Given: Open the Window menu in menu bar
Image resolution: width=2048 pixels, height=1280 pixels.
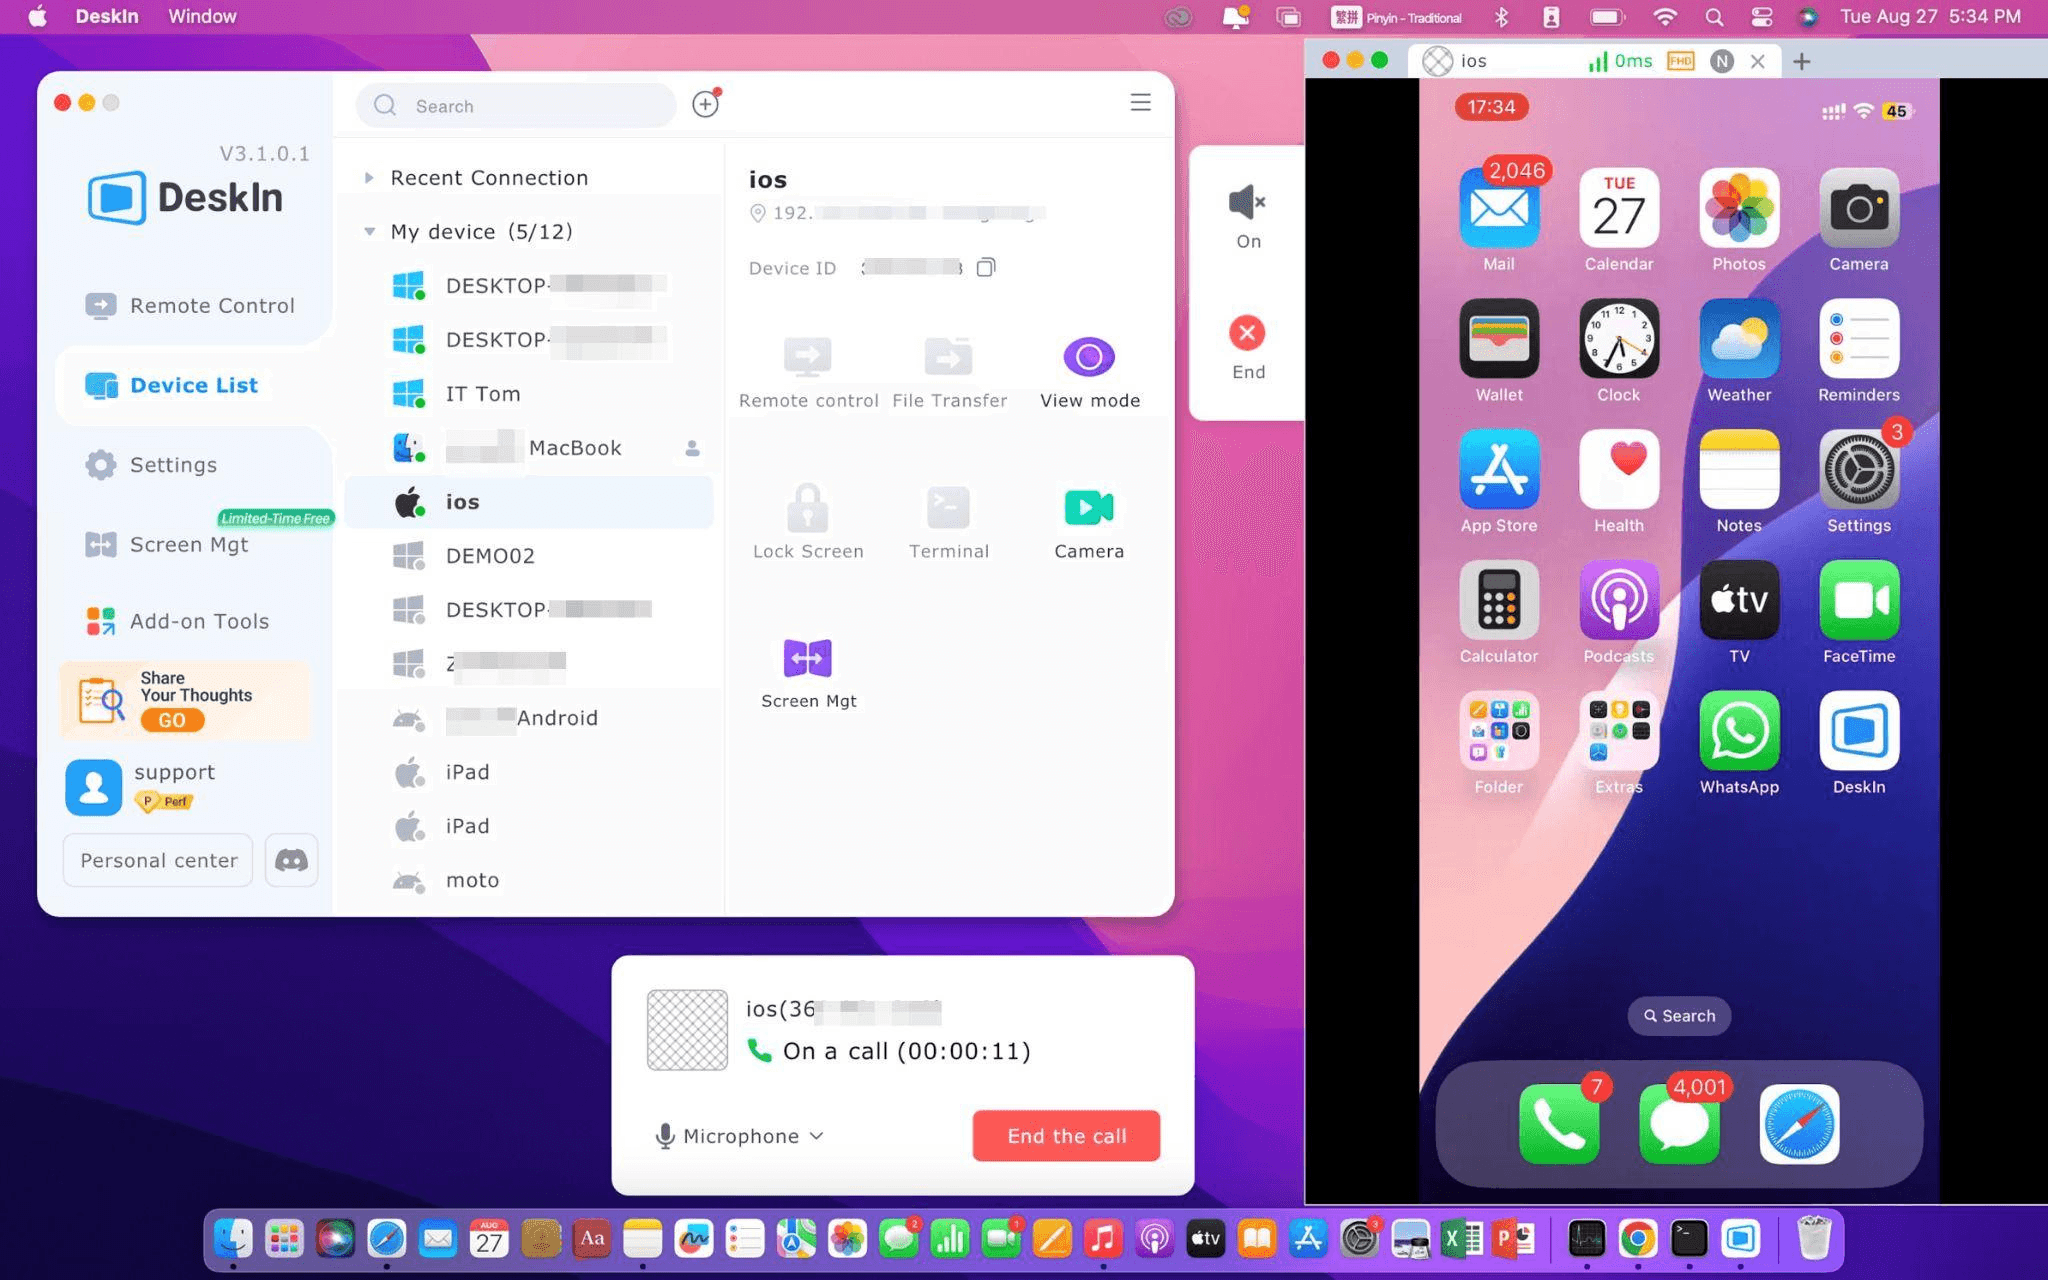Looking at the screenshot, I should click(x=202, y=16).
